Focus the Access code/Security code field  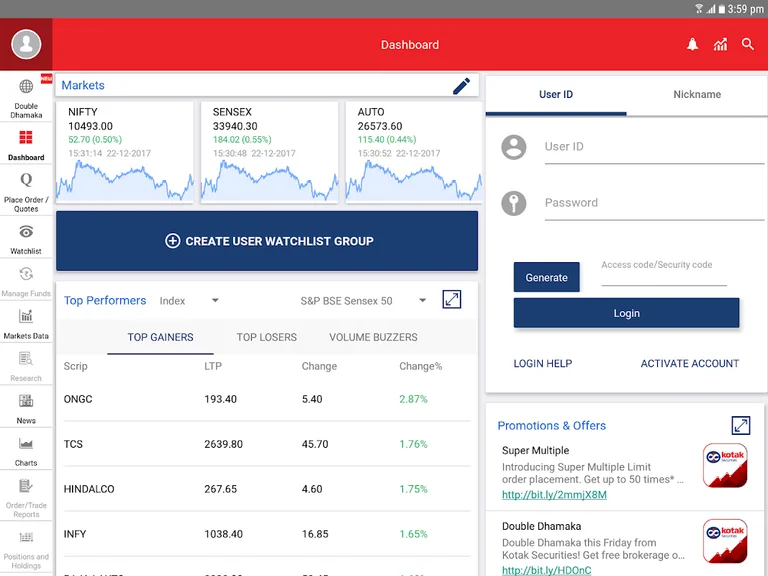664,271
